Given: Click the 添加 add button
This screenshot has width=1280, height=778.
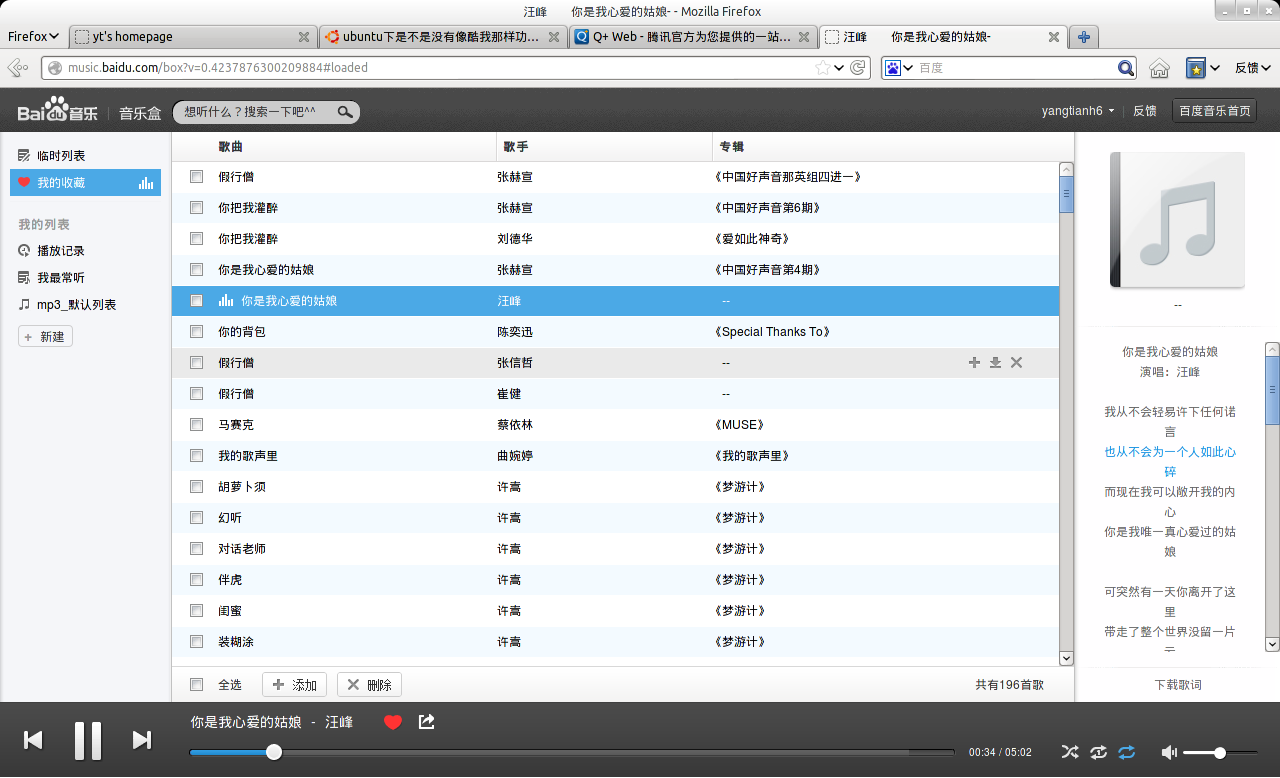Looking at the screenshot, I should (x=294, y=684).
